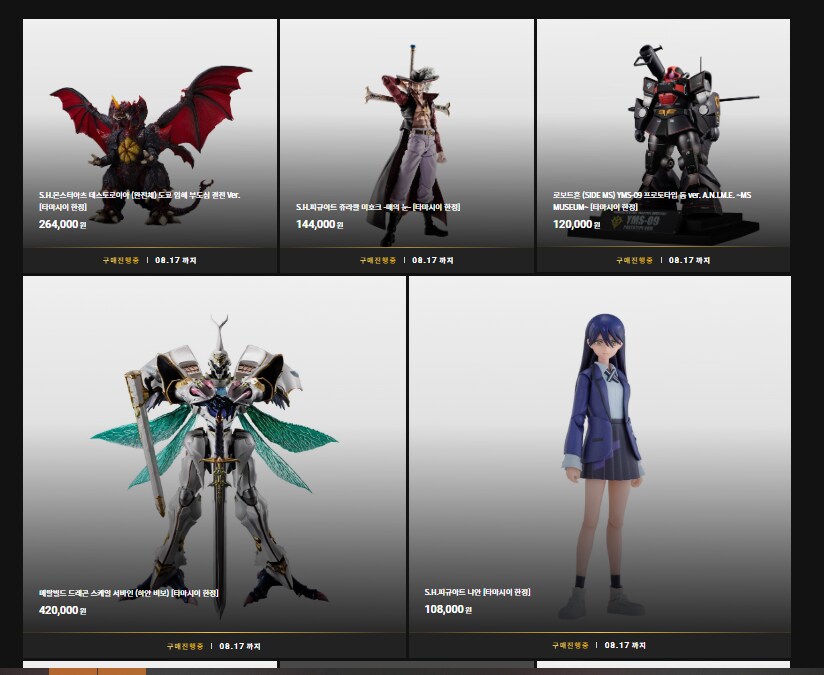
Task: Click the 08.17 deadline under the Nian figure
Action: point(625,646)
